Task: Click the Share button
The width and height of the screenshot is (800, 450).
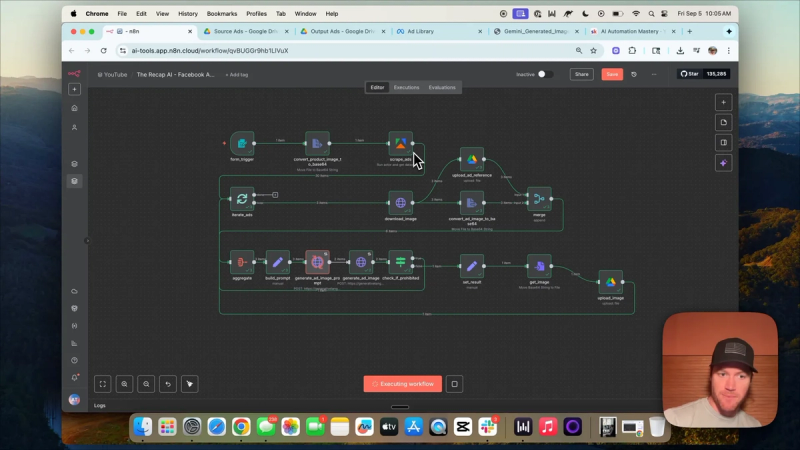Action: click(x=582, y=74)
